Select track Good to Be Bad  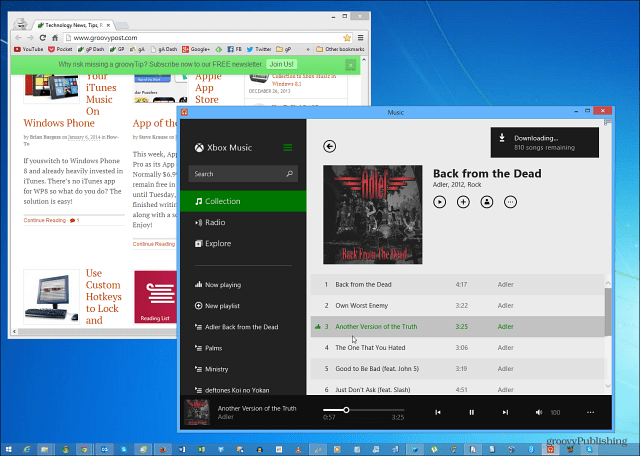[457, 369]
